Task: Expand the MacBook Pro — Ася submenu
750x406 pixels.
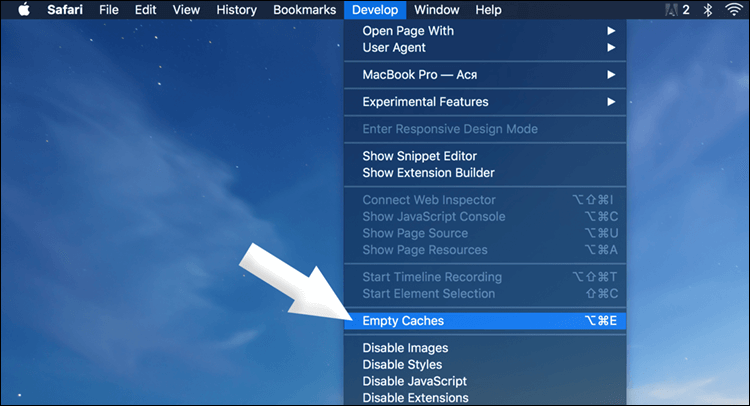Action: (x=485, y=75)
